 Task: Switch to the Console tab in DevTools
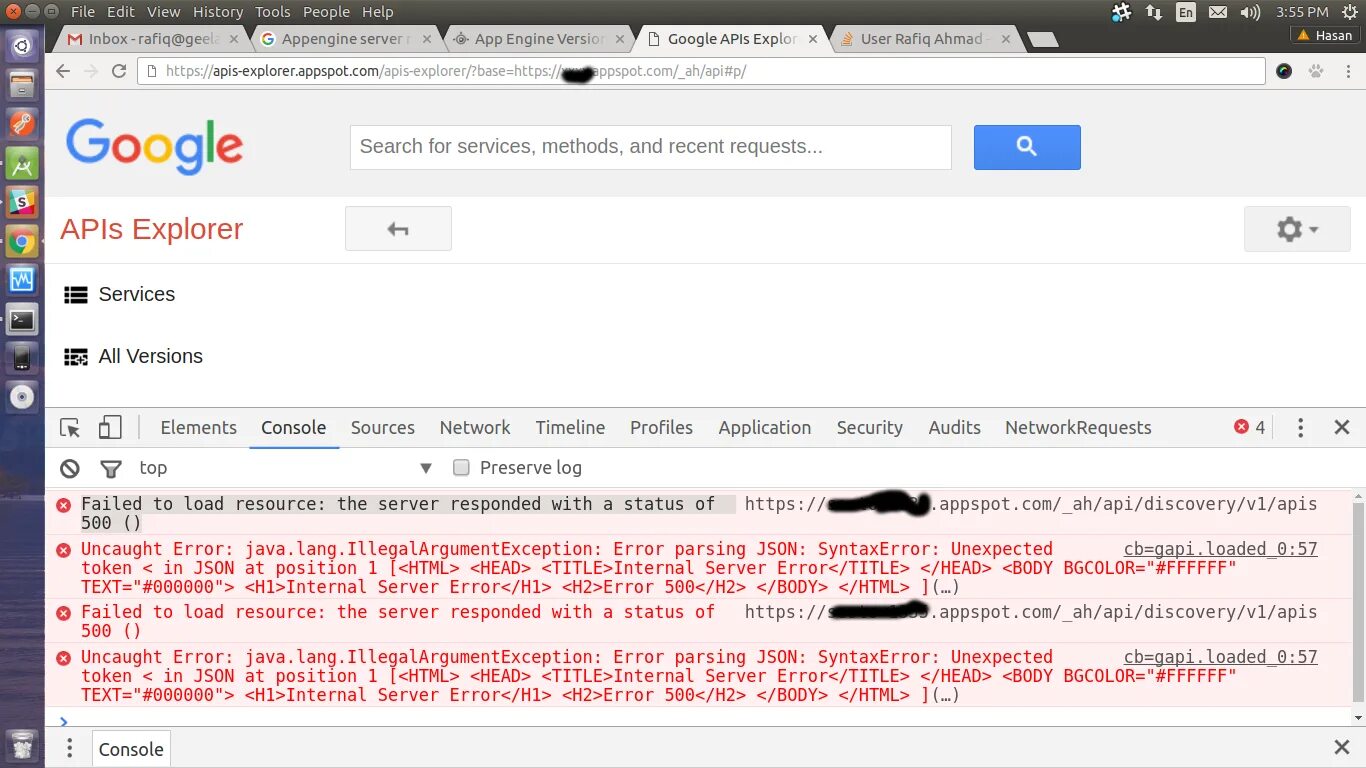point(293,427)
